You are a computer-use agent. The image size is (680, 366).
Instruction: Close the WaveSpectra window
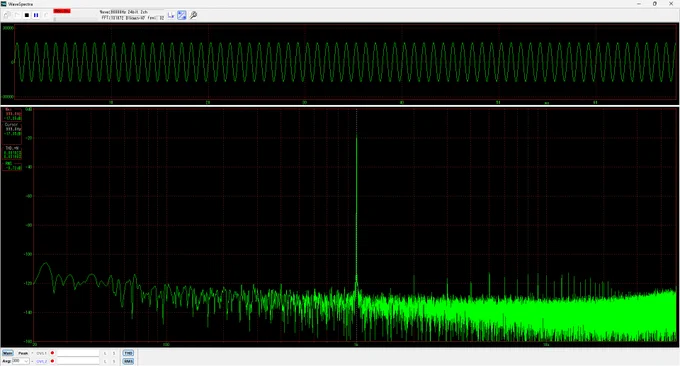[671, 3]
